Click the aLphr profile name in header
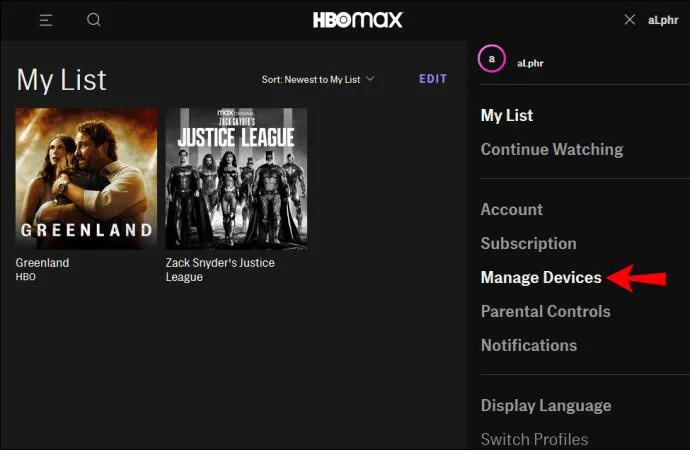 click(663, 20)
